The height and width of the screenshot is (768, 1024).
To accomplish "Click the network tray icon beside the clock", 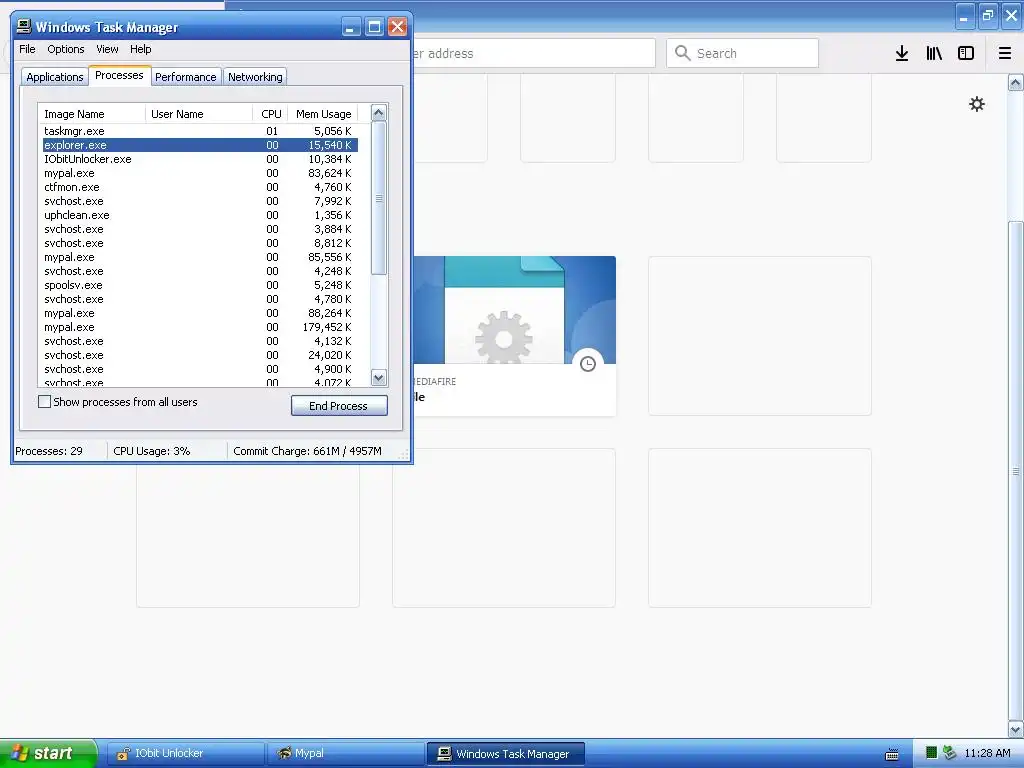I will 950,753.
